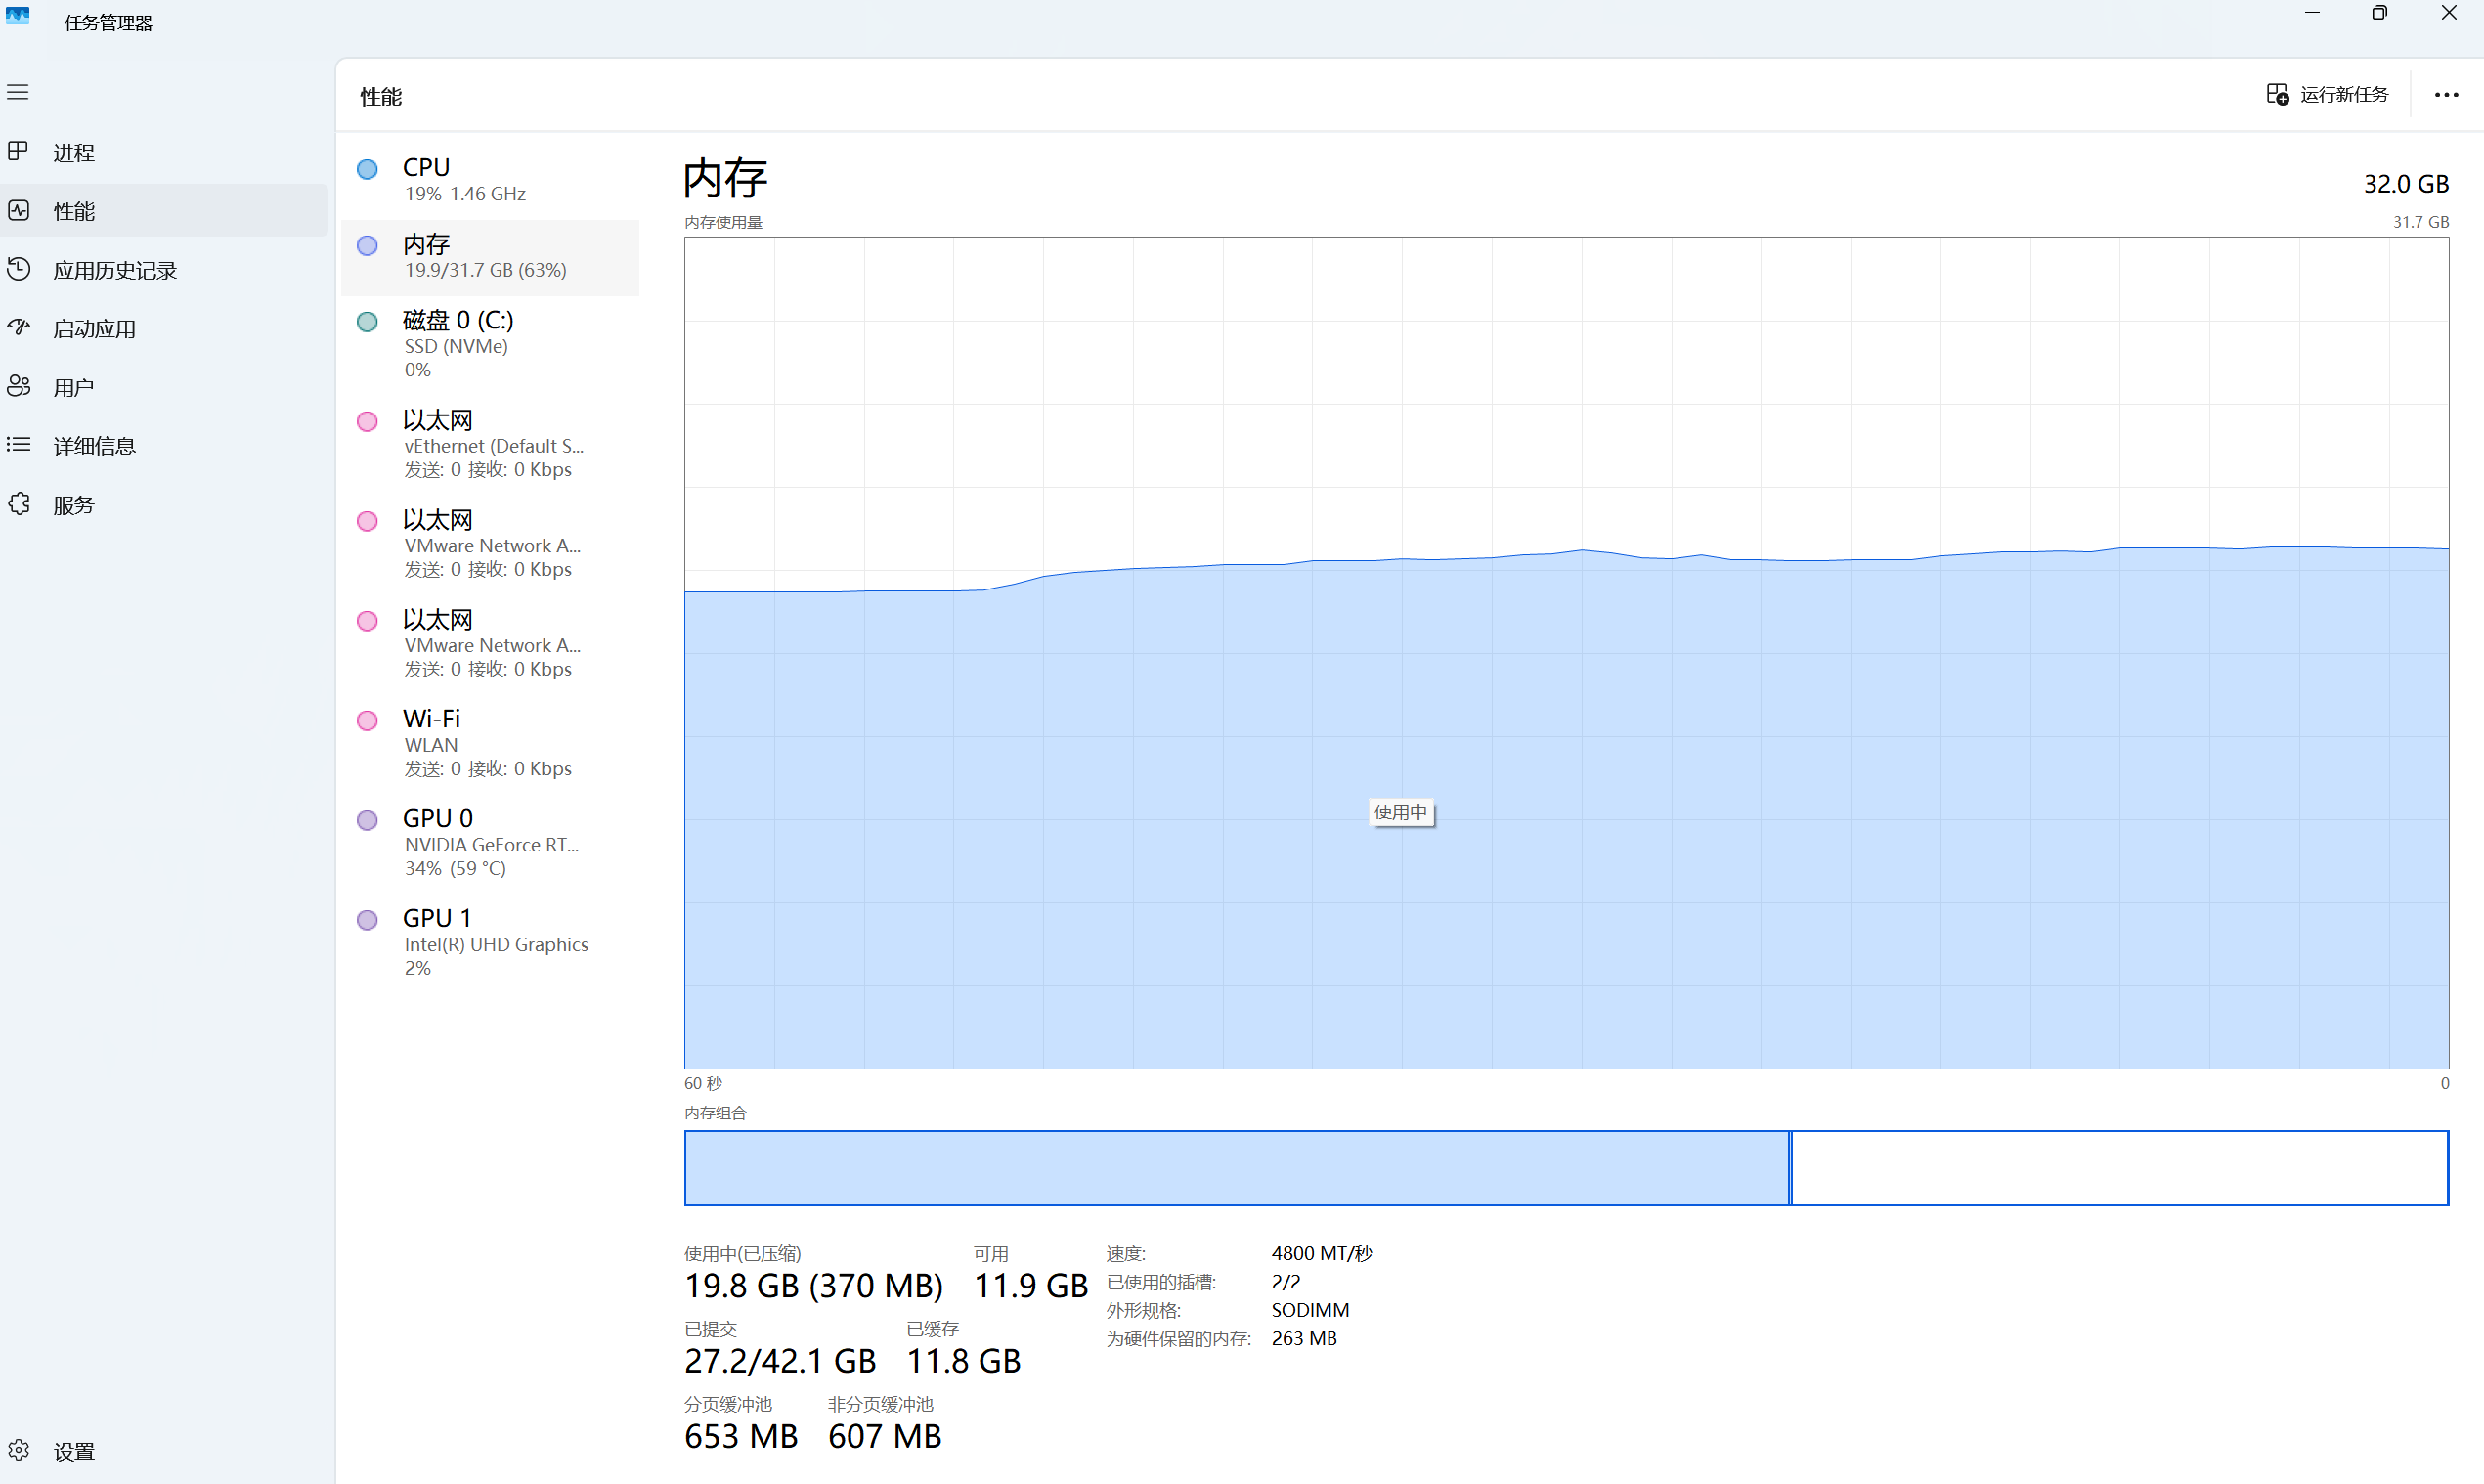Open the 进程 (Processes) page icon
The width and height of the screenshot is (2484, 1484).
coord(18,151)
